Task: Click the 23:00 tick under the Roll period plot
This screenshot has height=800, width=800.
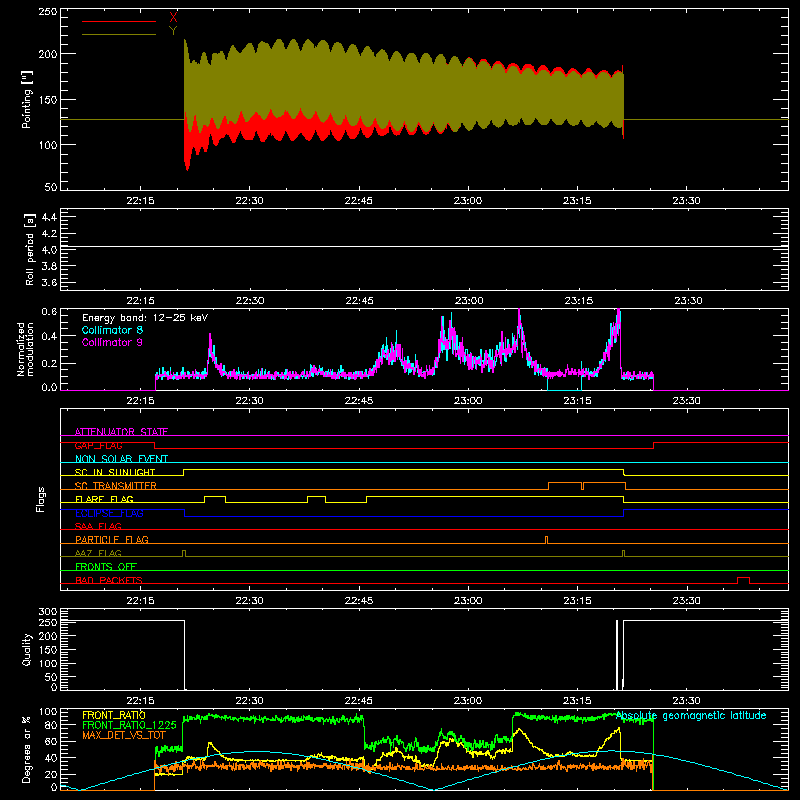Action: [x=469, y=301]
